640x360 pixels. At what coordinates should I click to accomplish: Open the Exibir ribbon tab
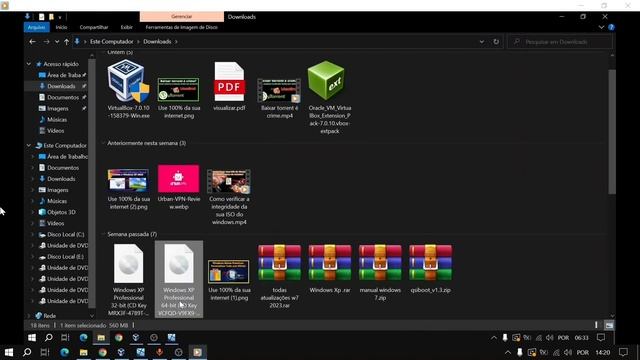[x=127, y=27]
